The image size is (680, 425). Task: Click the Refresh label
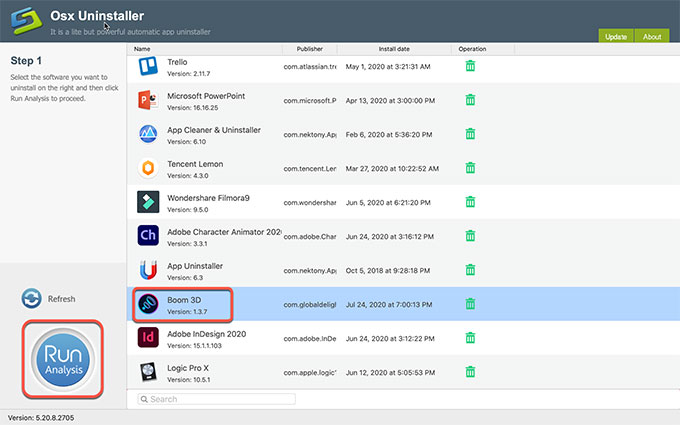click(62, 299)
